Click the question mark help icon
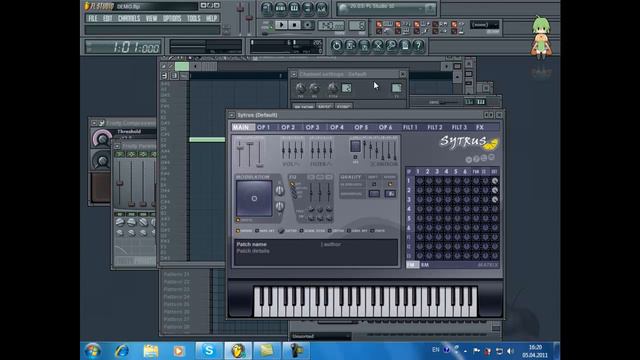This screenshot has height=360, width=640. pyautogui.click(x=418, y=45)
